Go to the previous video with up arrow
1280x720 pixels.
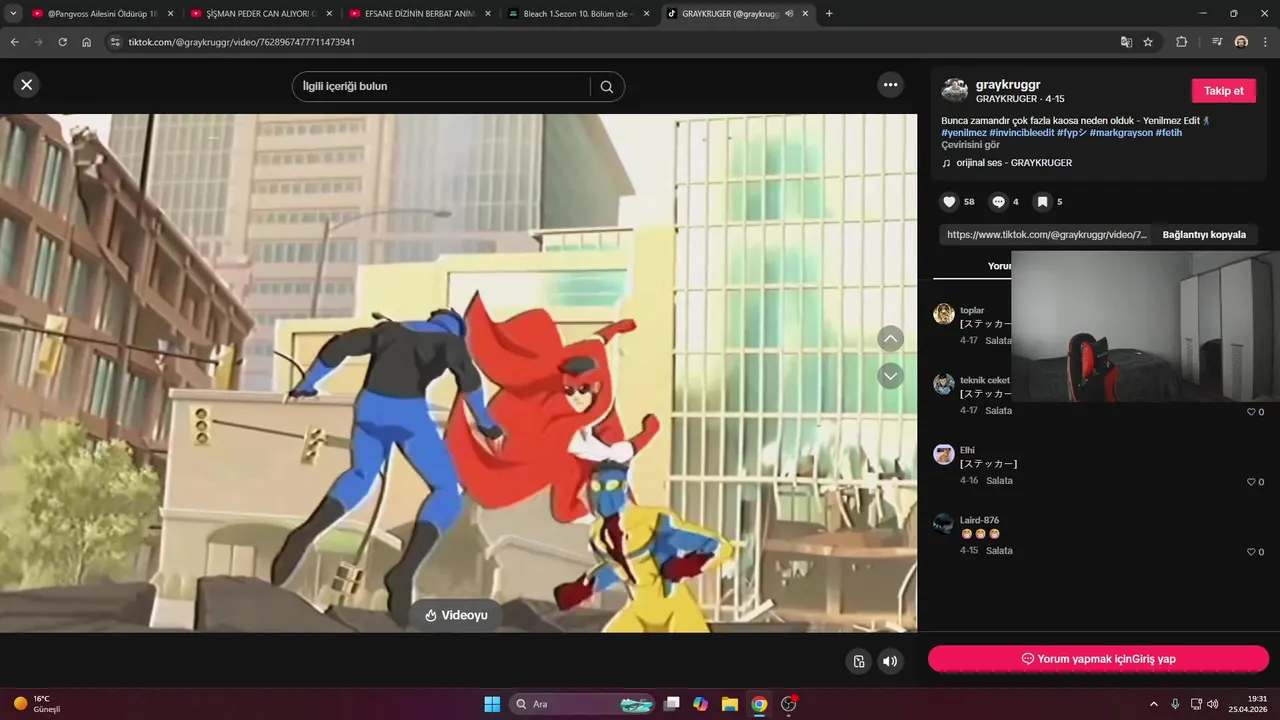[x=890, y=338]
